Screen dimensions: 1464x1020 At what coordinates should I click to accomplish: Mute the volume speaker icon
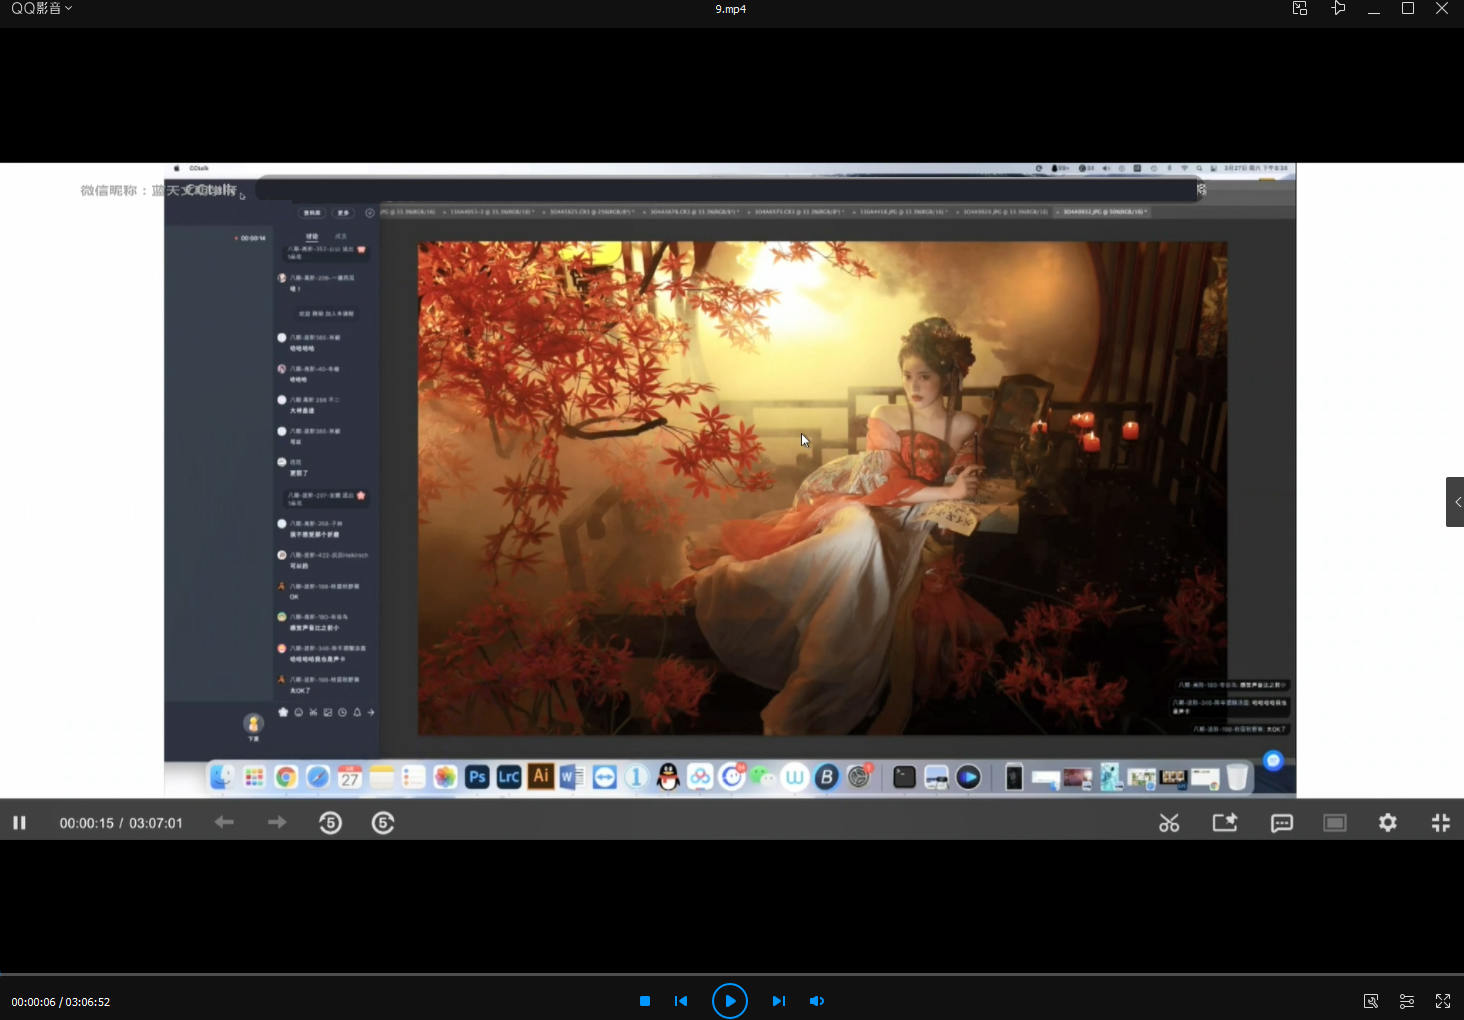[x=817, y=1001]
